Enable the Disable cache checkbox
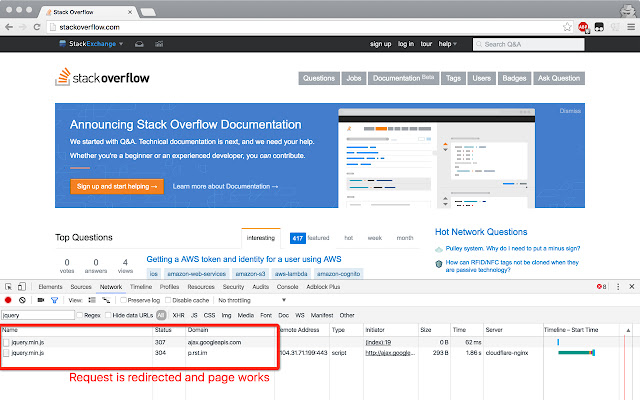640x400 pixels. [168, 300]
